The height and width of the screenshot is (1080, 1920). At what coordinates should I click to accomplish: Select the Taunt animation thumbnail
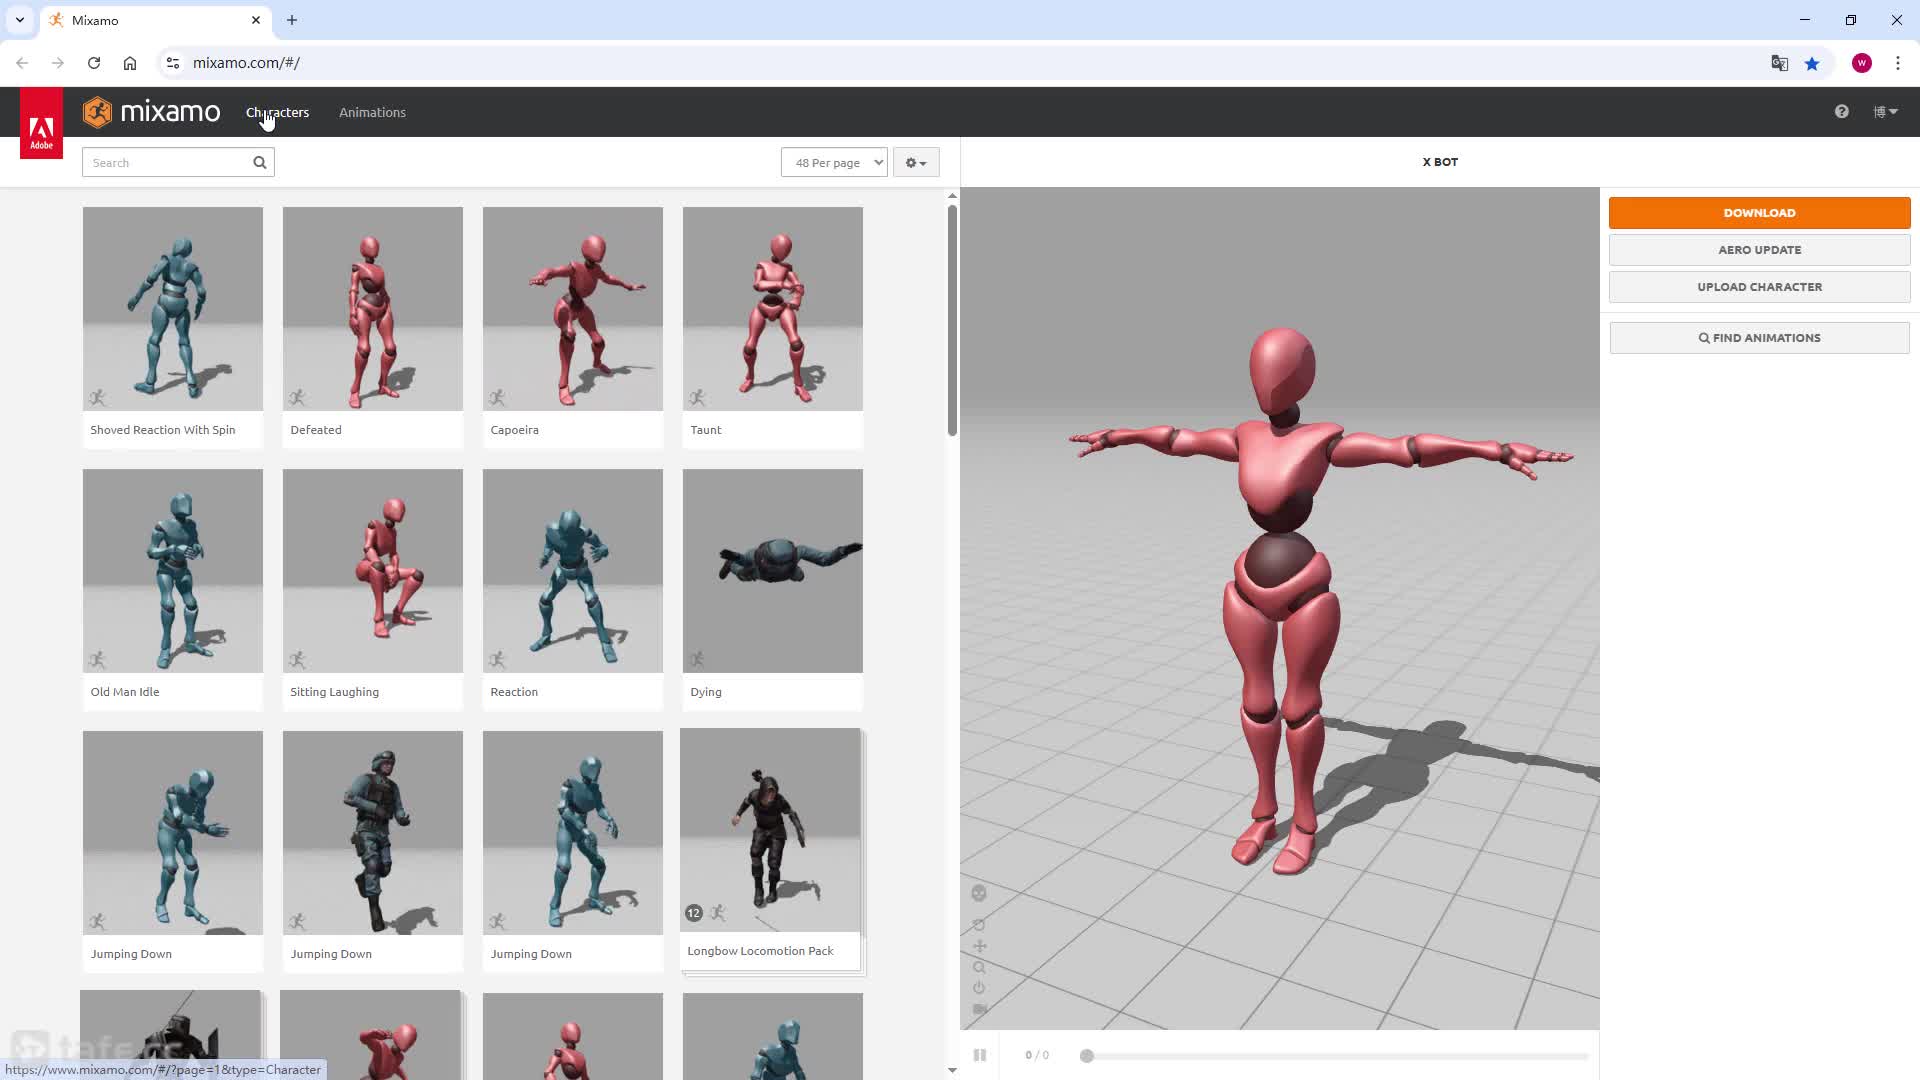click(x=773, y=309)
